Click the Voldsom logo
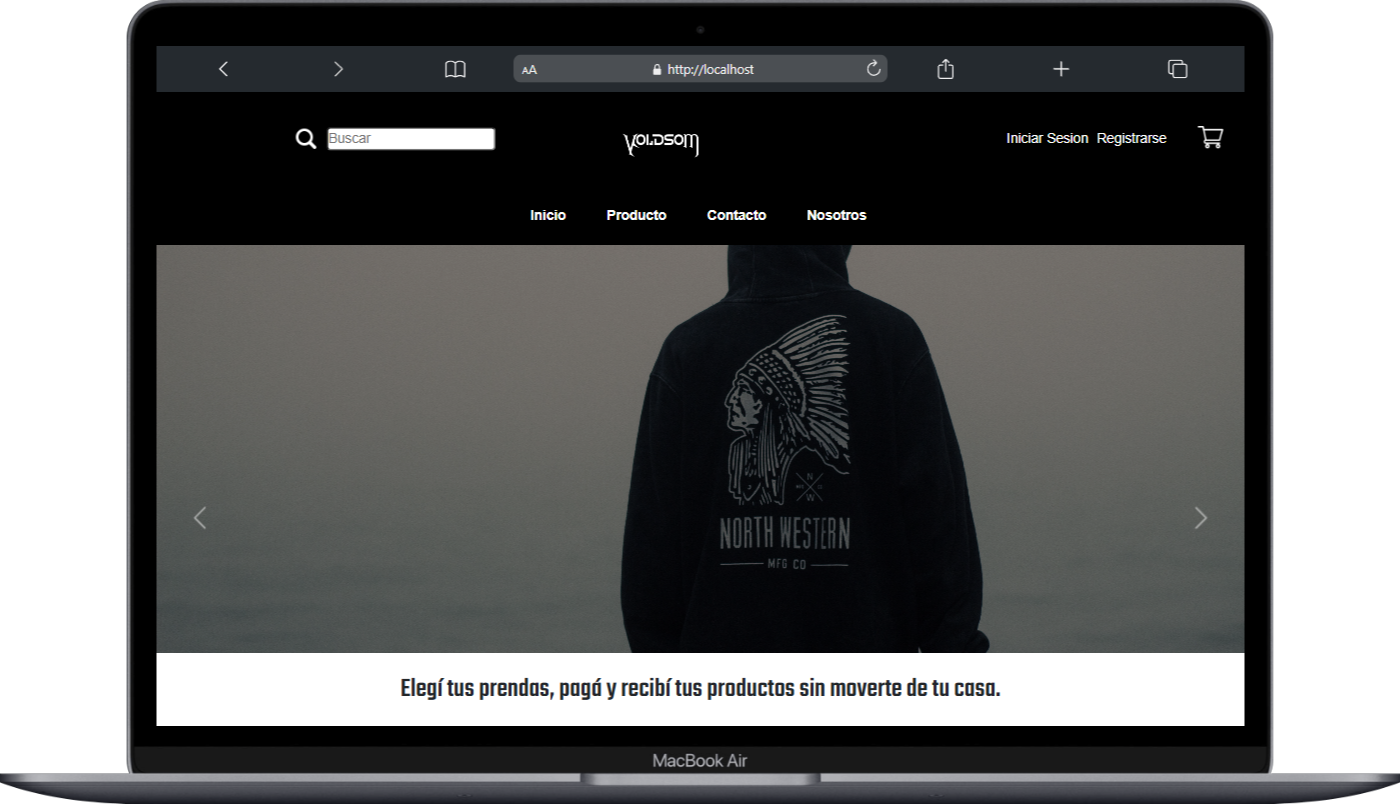1400x804 pixels. coord(661,144)
